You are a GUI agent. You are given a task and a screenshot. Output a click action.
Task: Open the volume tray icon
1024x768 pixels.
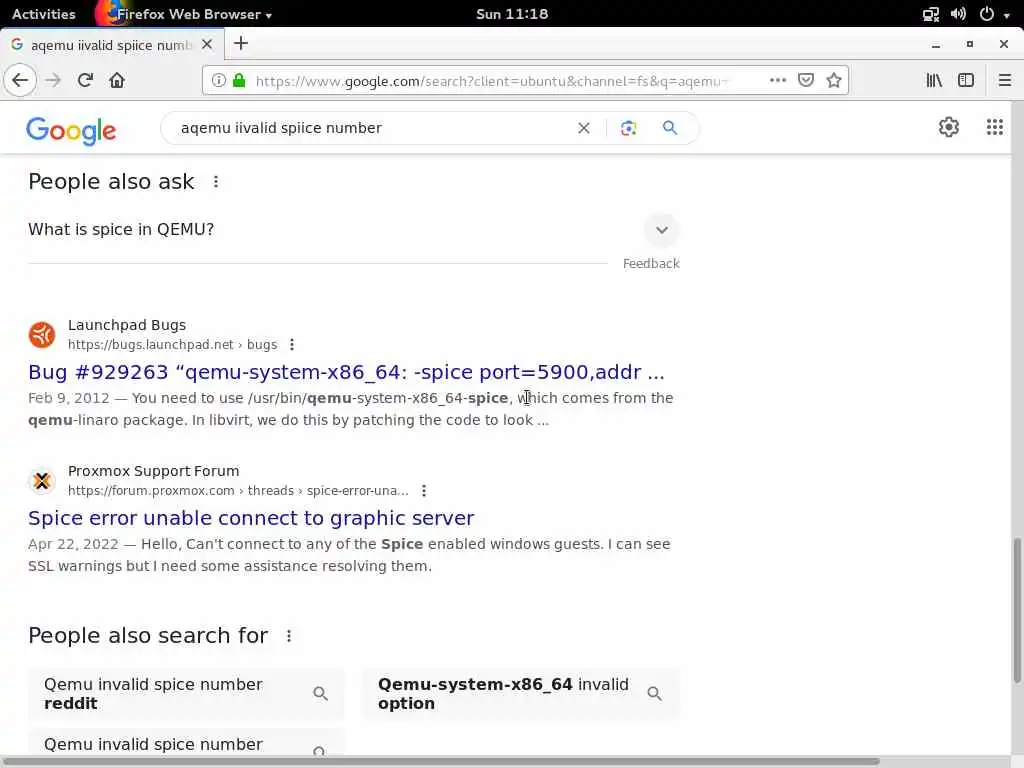958,14
